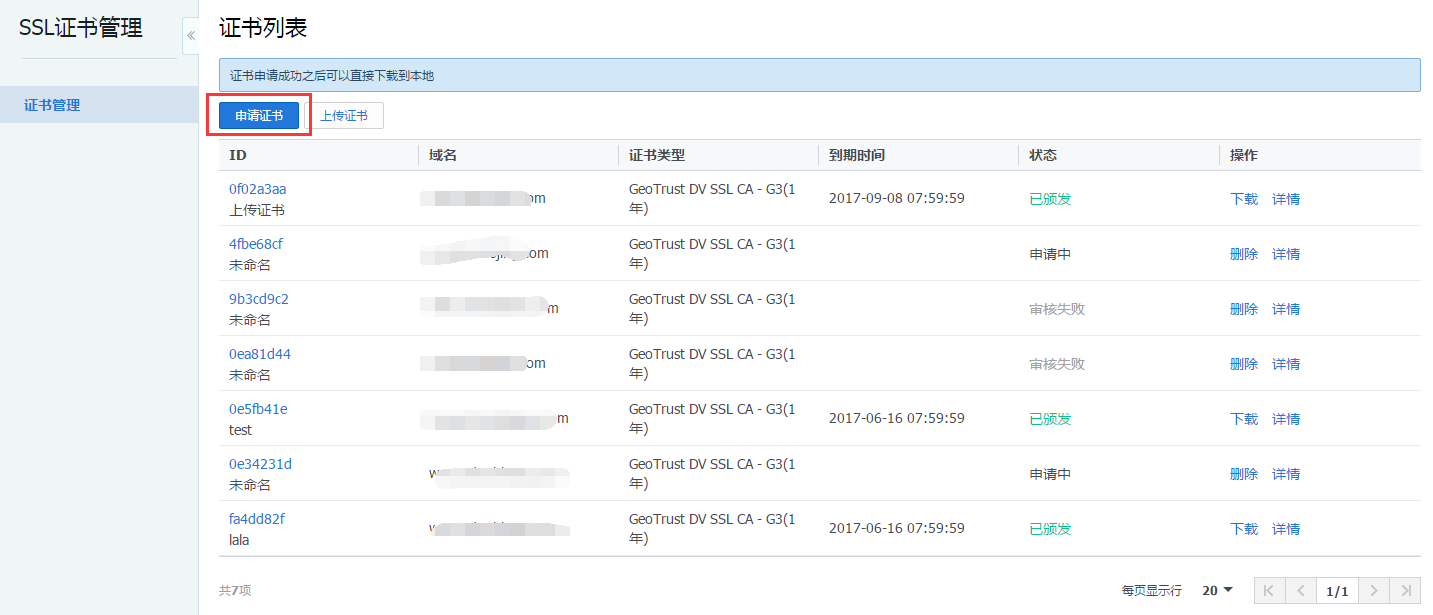The width and height of the screenshot is (1433, 615).
Task: Open certificate ID 4fbe68cf
Action: tap(256, 244)
